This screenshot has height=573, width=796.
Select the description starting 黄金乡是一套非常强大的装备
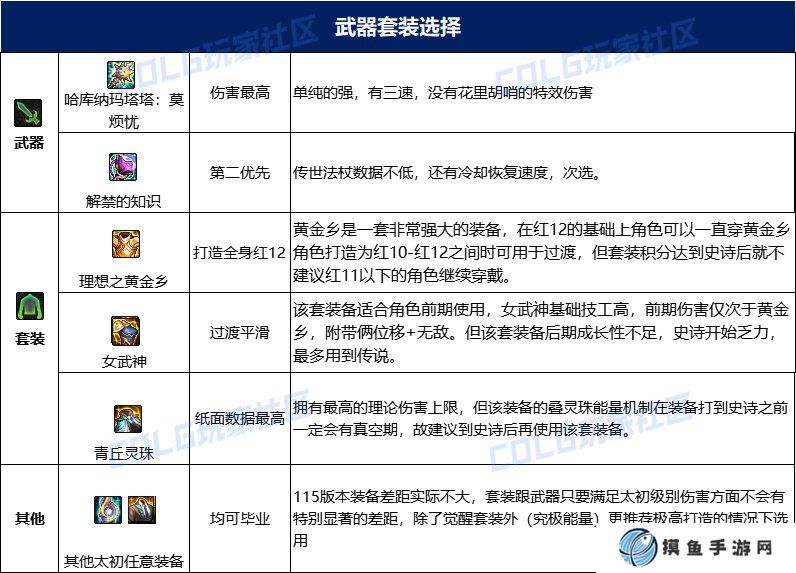click(541, 253)
